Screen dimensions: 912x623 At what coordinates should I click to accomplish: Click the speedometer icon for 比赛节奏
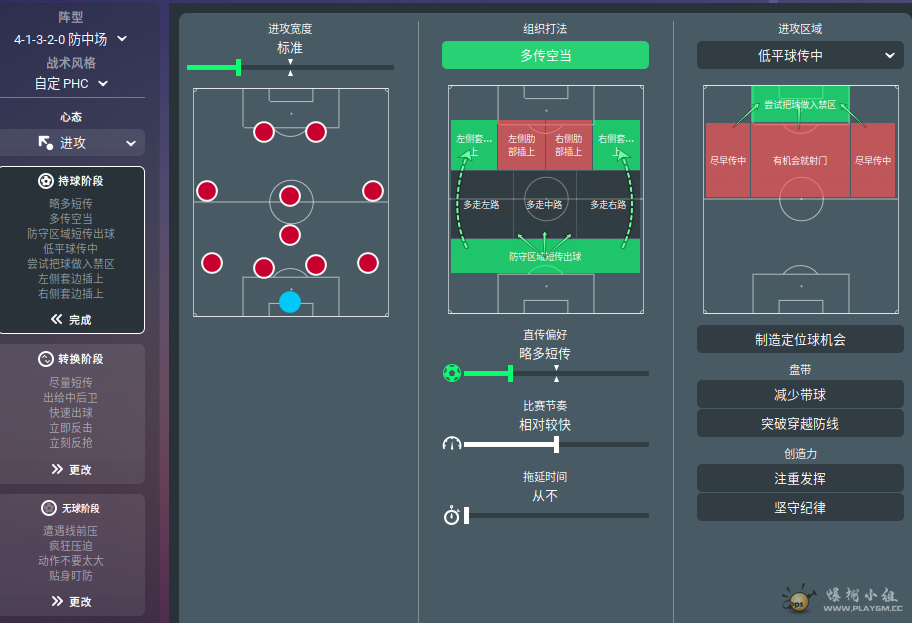pos(452,444)
